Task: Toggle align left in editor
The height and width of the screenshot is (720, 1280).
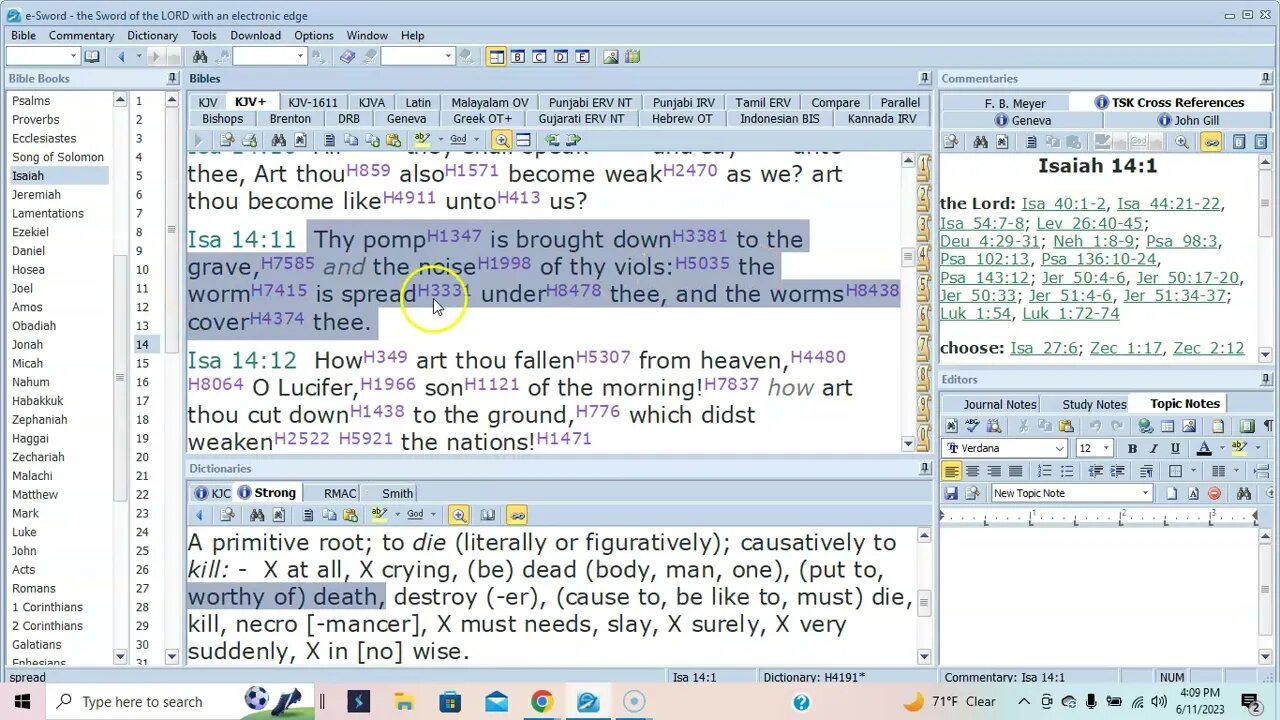Action: click(x=951, y=471)
